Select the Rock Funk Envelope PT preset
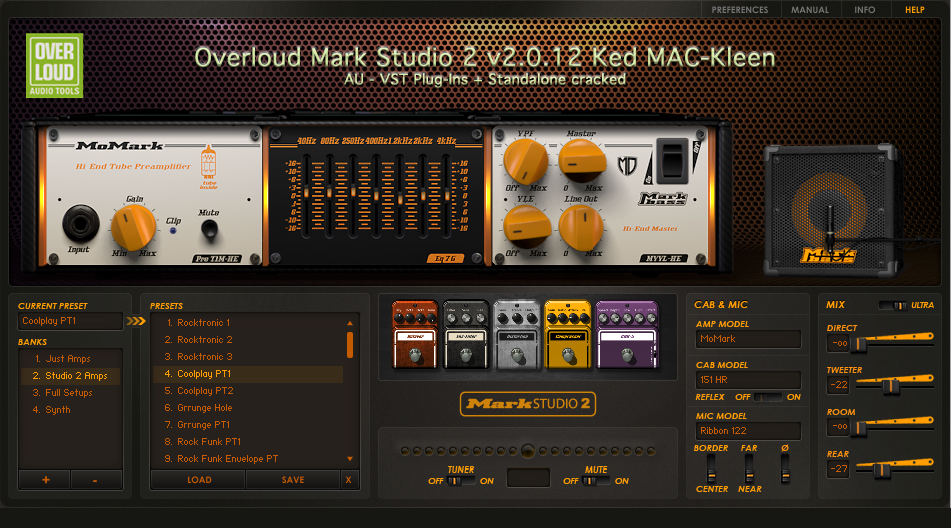The height and width of the screenshot is (528, 951). pos(248,458)
